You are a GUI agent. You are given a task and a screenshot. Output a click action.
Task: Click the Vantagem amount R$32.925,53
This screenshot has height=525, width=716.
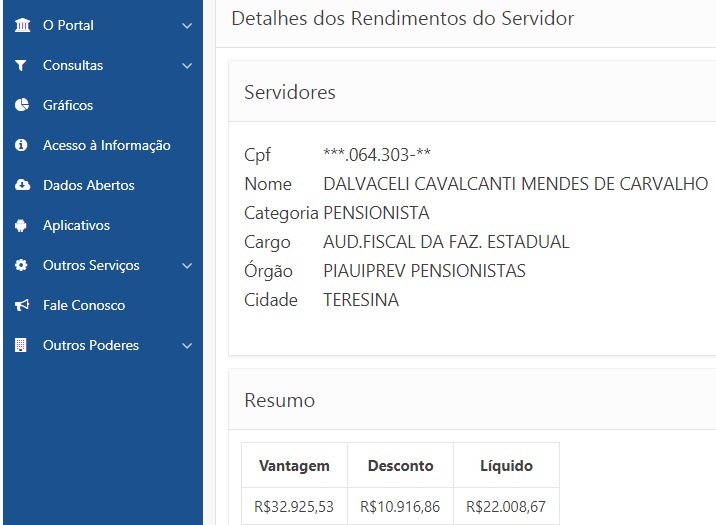tap(294, 507)
